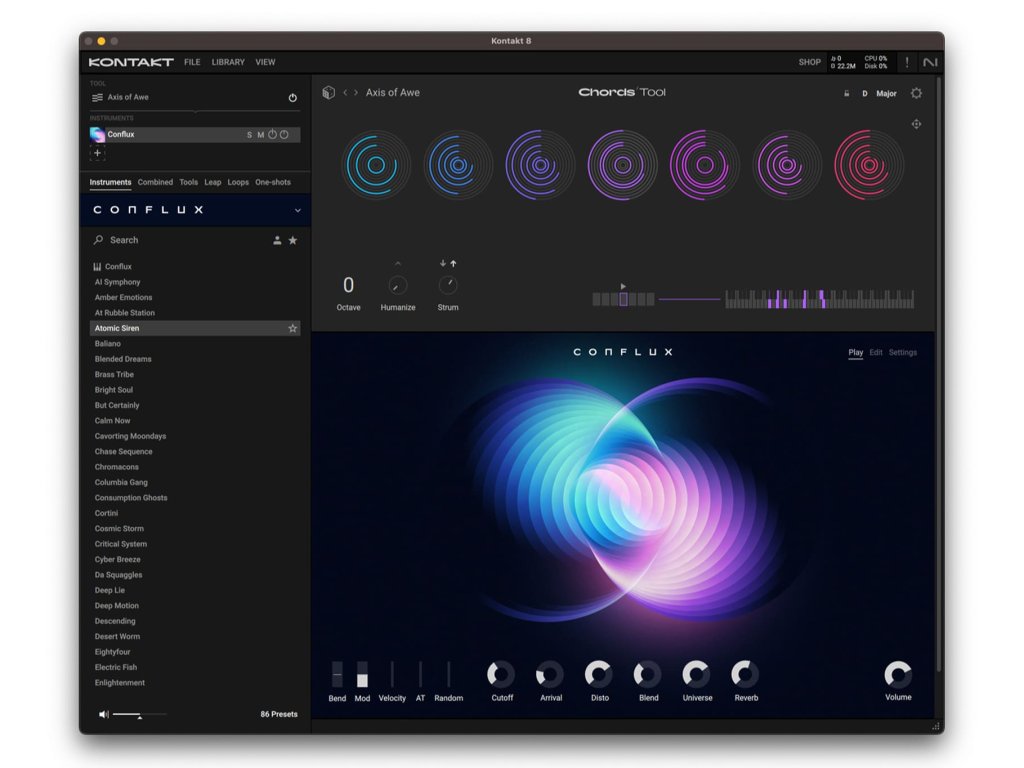The image size is (1024, 768).
Task: Click the mini keyboard display
Action: (x=820, y=299)
